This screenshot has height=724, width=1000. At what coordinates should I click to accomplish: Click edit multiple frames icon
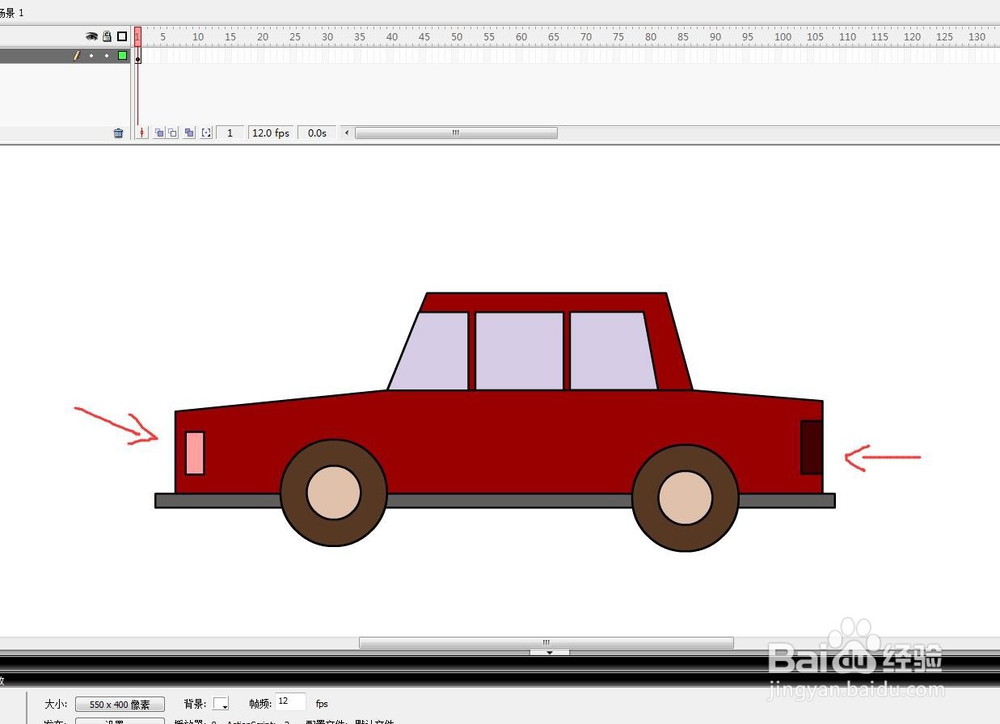189,133
